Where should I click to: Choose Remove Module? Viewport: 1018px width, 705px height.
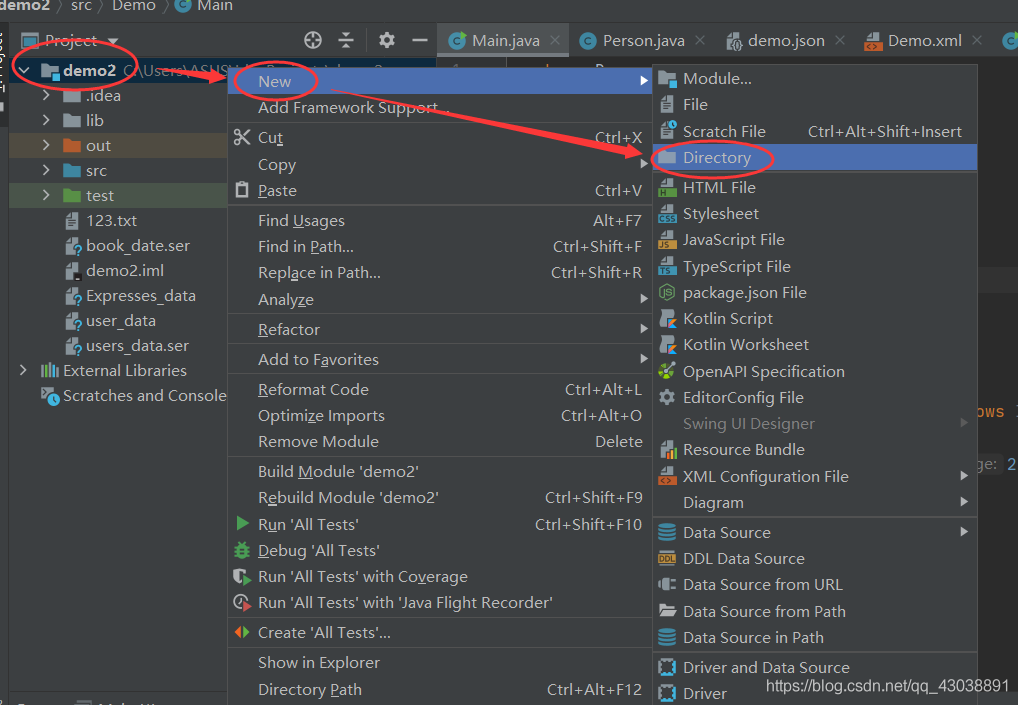(440, 441)
